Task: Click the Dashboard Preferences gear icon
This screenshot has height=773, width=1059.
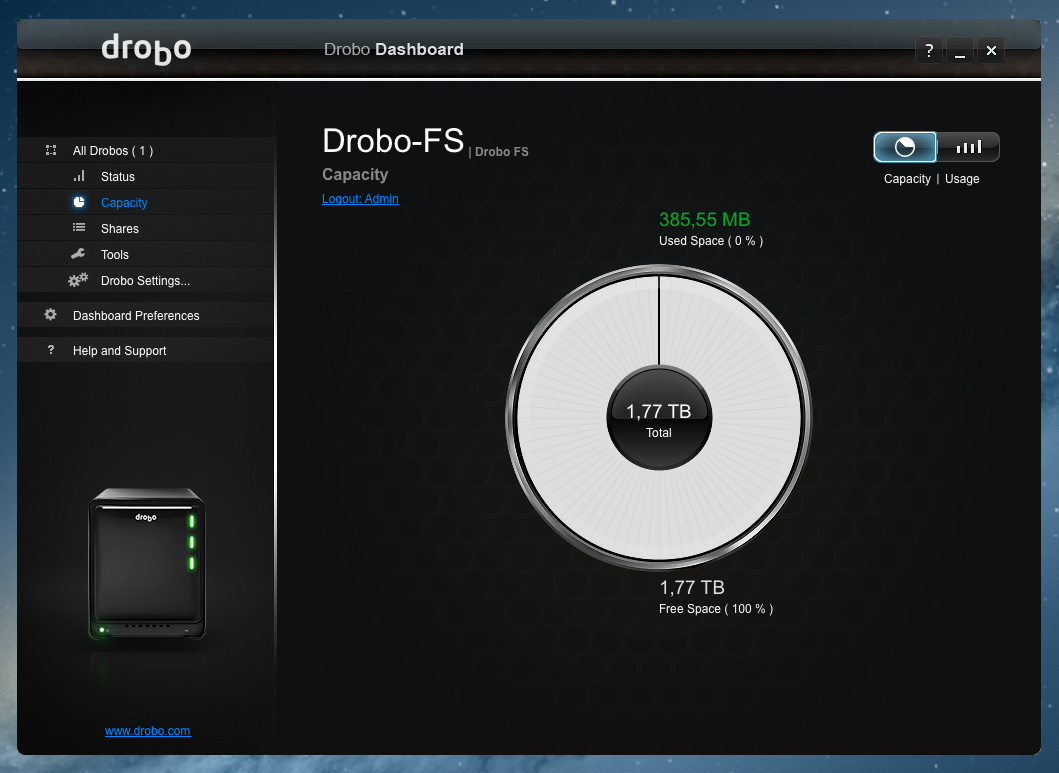Action: tap(51, 315)
